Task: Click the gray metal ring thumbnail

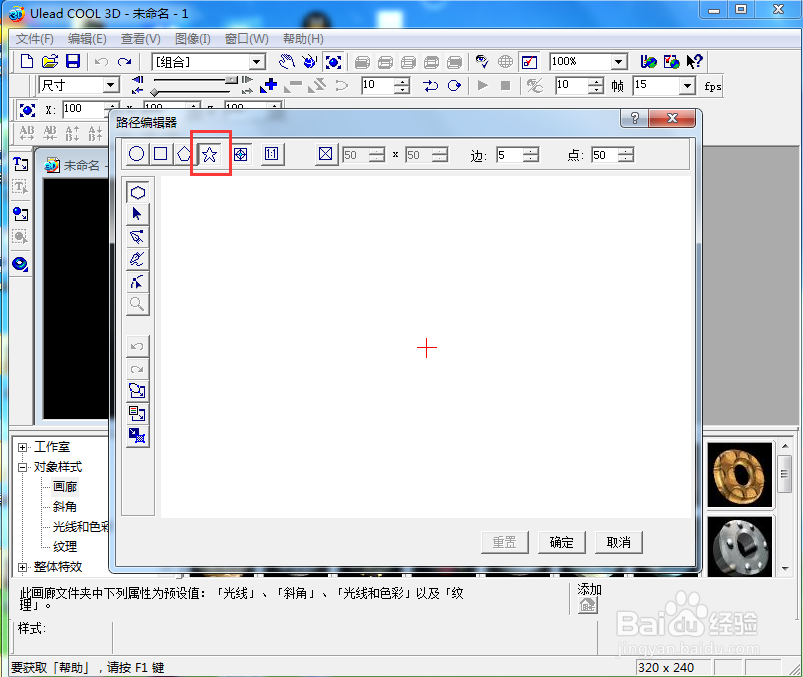Action: [x=739, y=547]
